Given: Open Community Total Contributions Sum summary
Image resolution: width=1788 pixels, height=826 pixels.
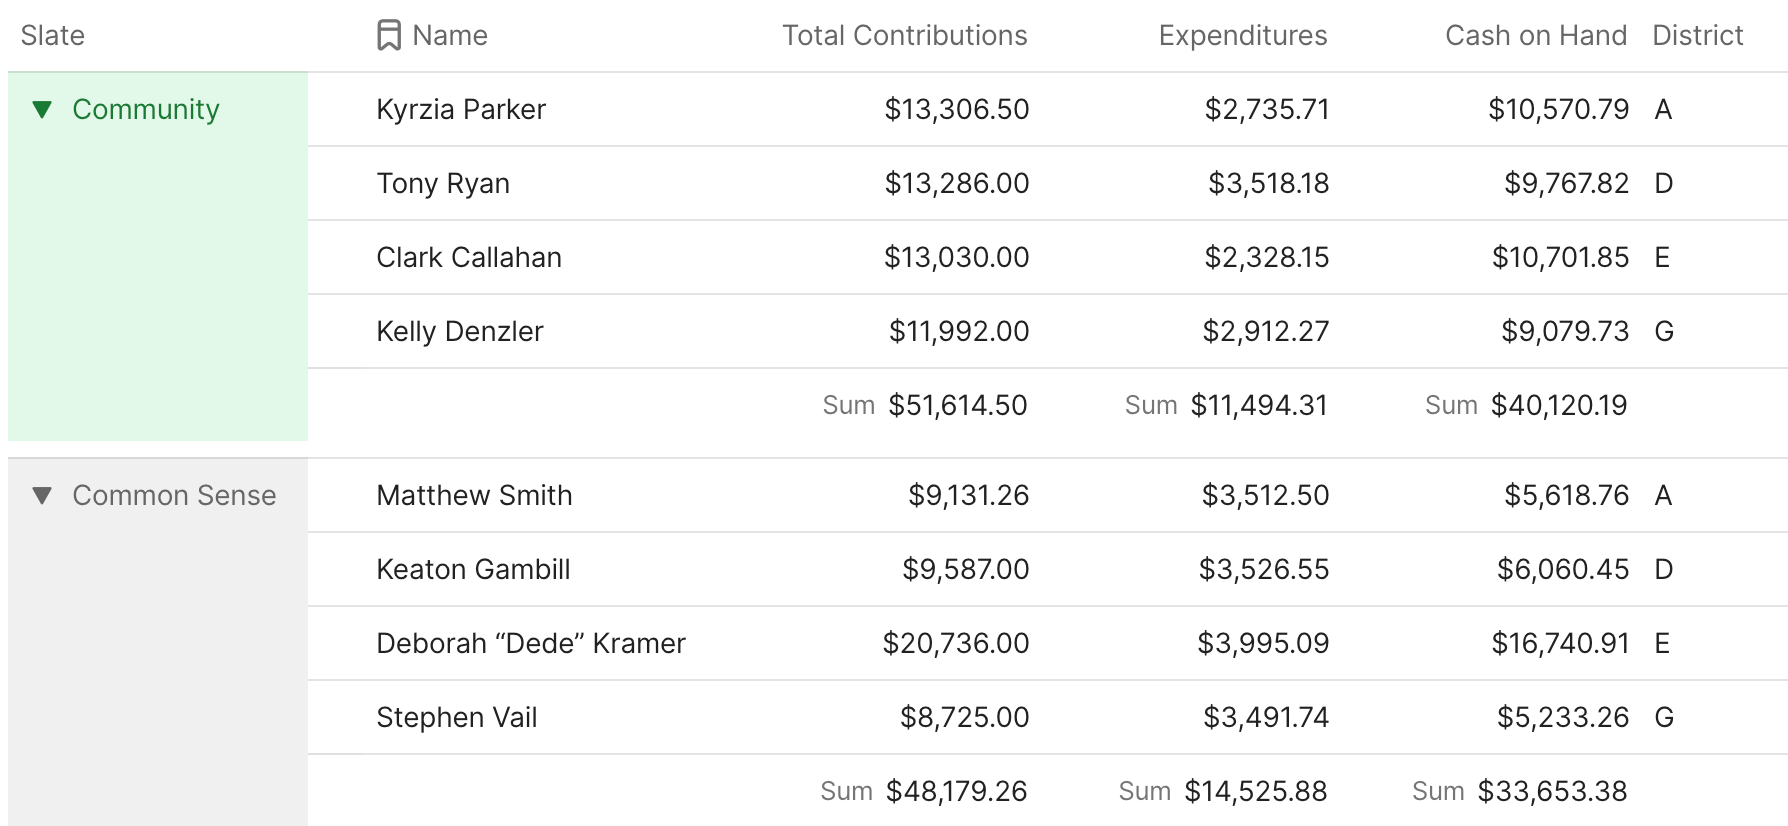Looking at the screenshot, I should 925,405.
